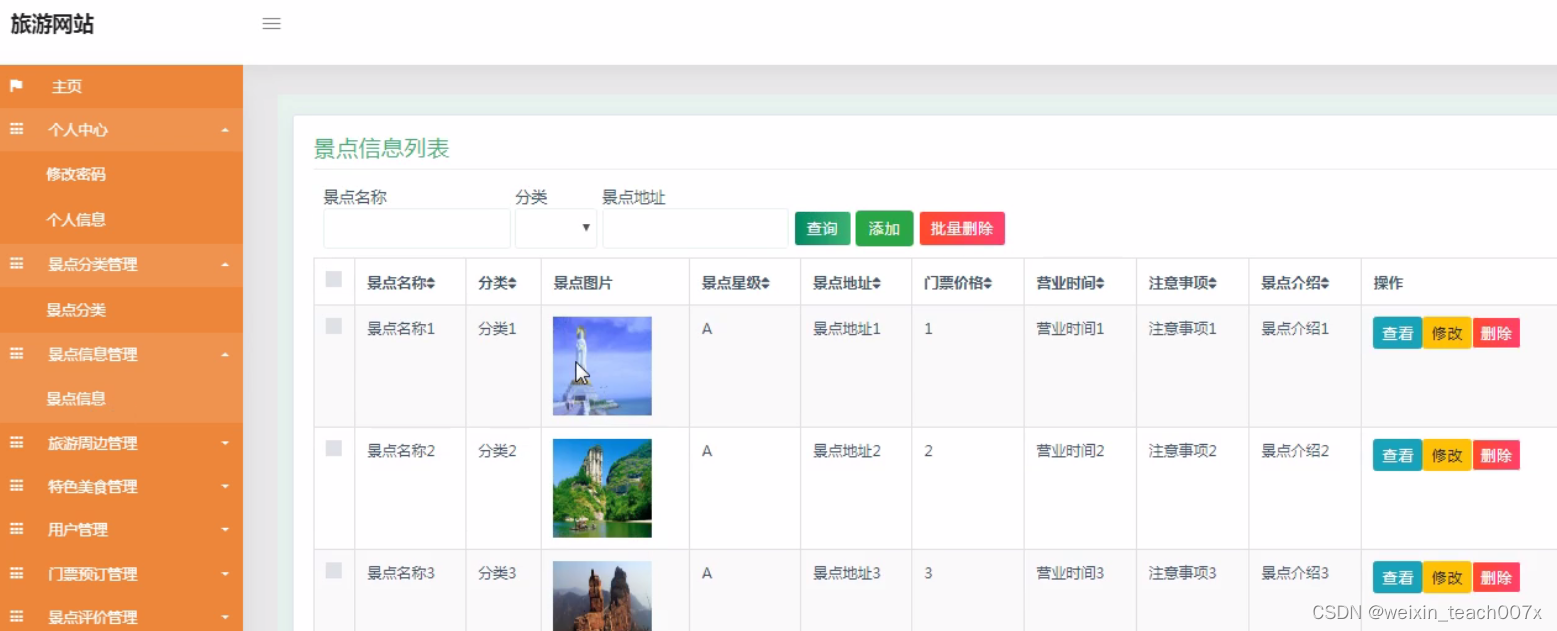Click 修改 for row 景点名称2
Viewport: 1557px width, 631px height.
(x=1447, y=455)
